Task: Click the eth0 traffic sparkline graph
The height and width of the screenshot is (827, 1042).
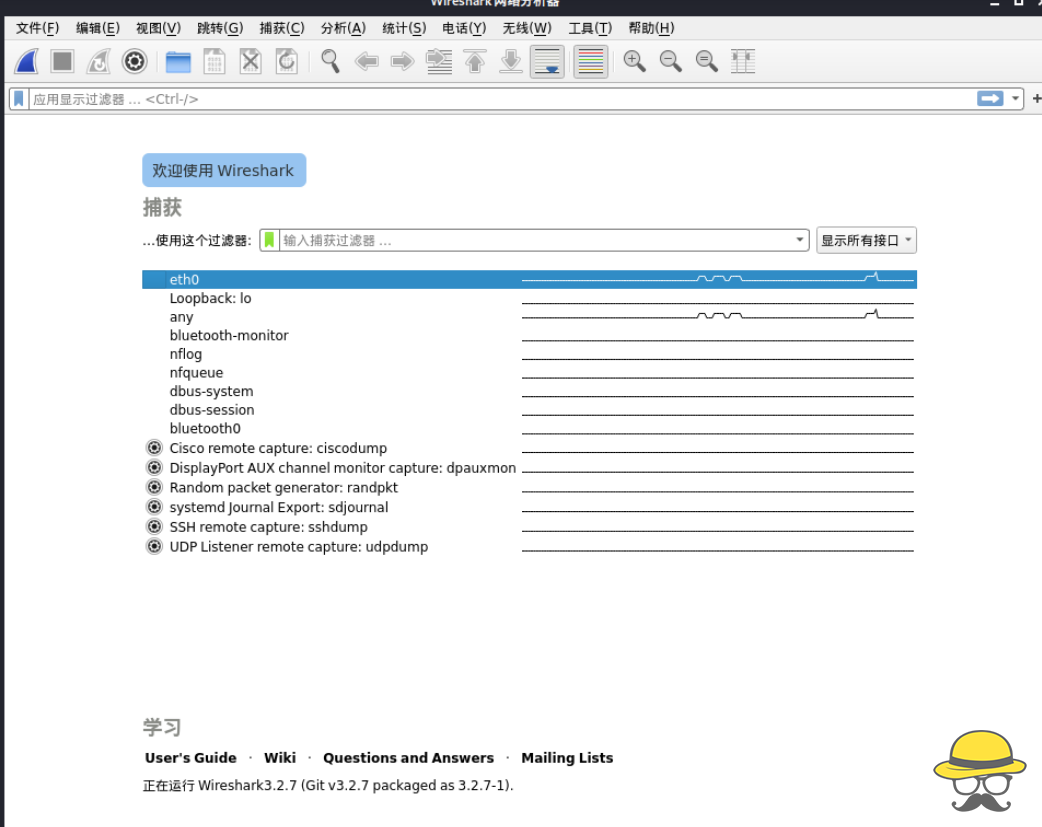Action: 715,279
